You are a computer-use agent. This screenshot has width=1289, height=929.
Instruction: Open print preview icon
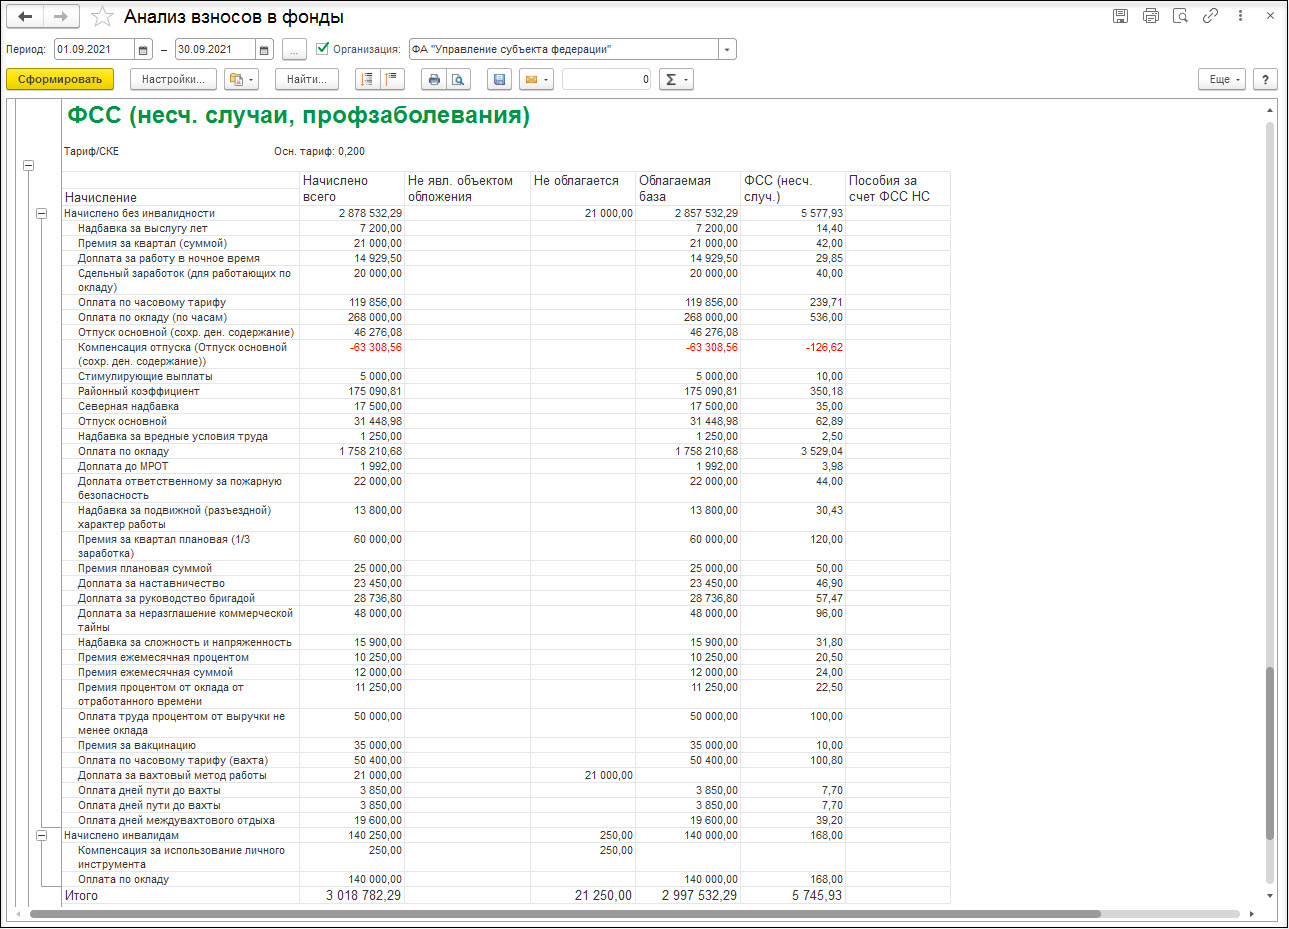(x=458, y=79)
